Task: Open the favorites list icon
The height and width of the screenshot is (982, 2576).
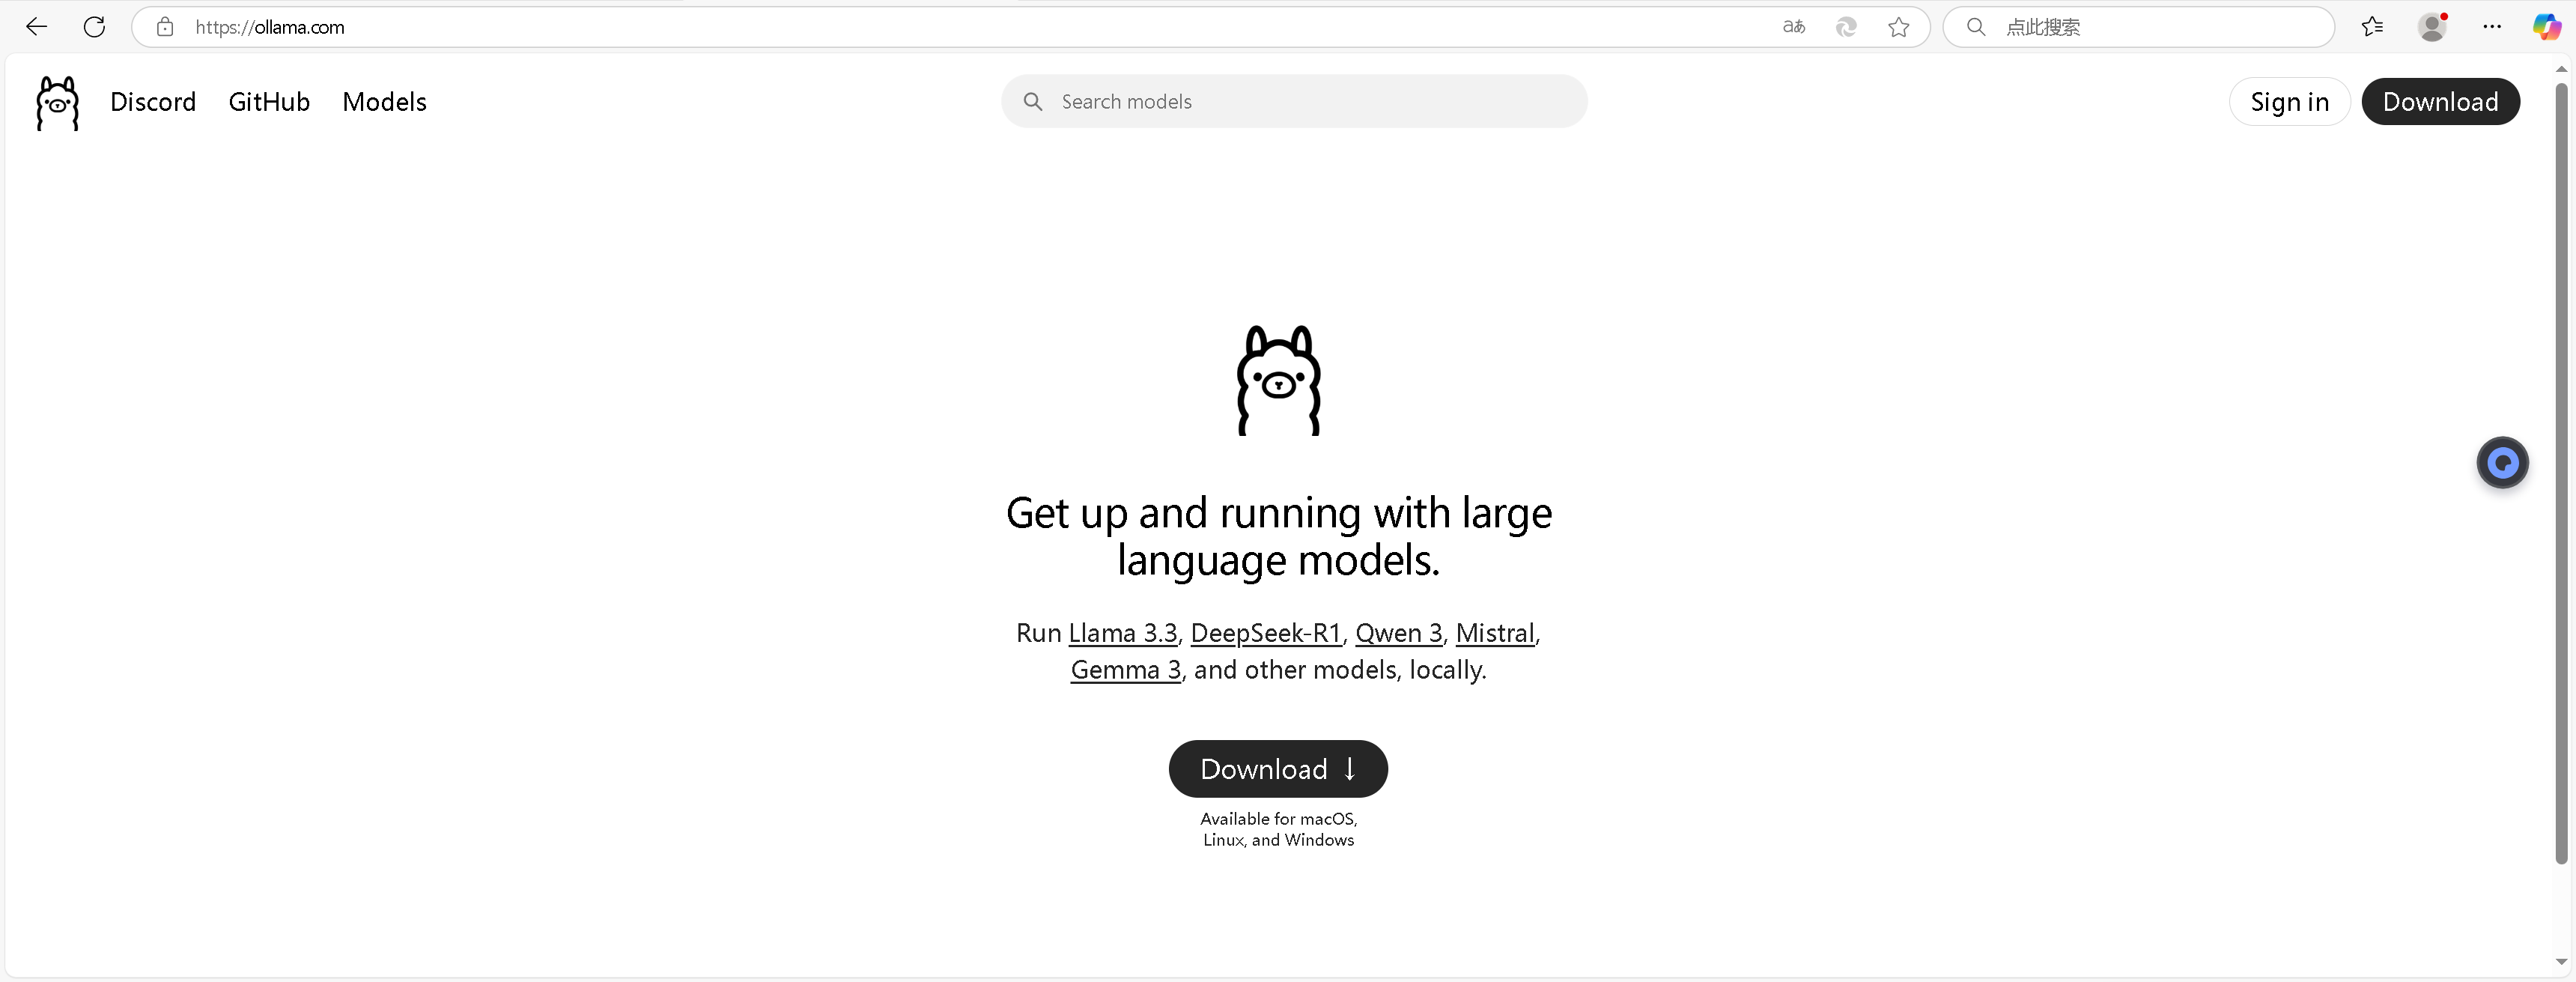Action: pyautogui.click(x=2372, y=27)
